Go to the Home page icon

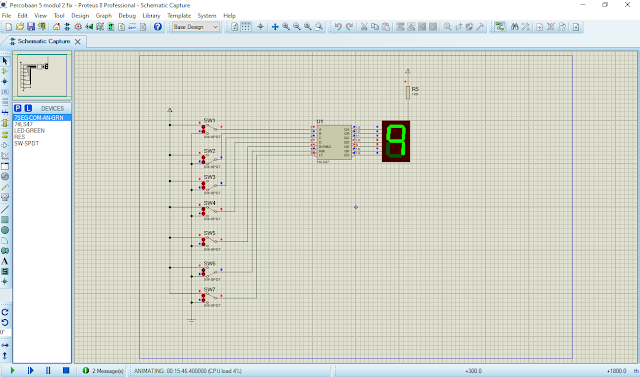[56, 27]
